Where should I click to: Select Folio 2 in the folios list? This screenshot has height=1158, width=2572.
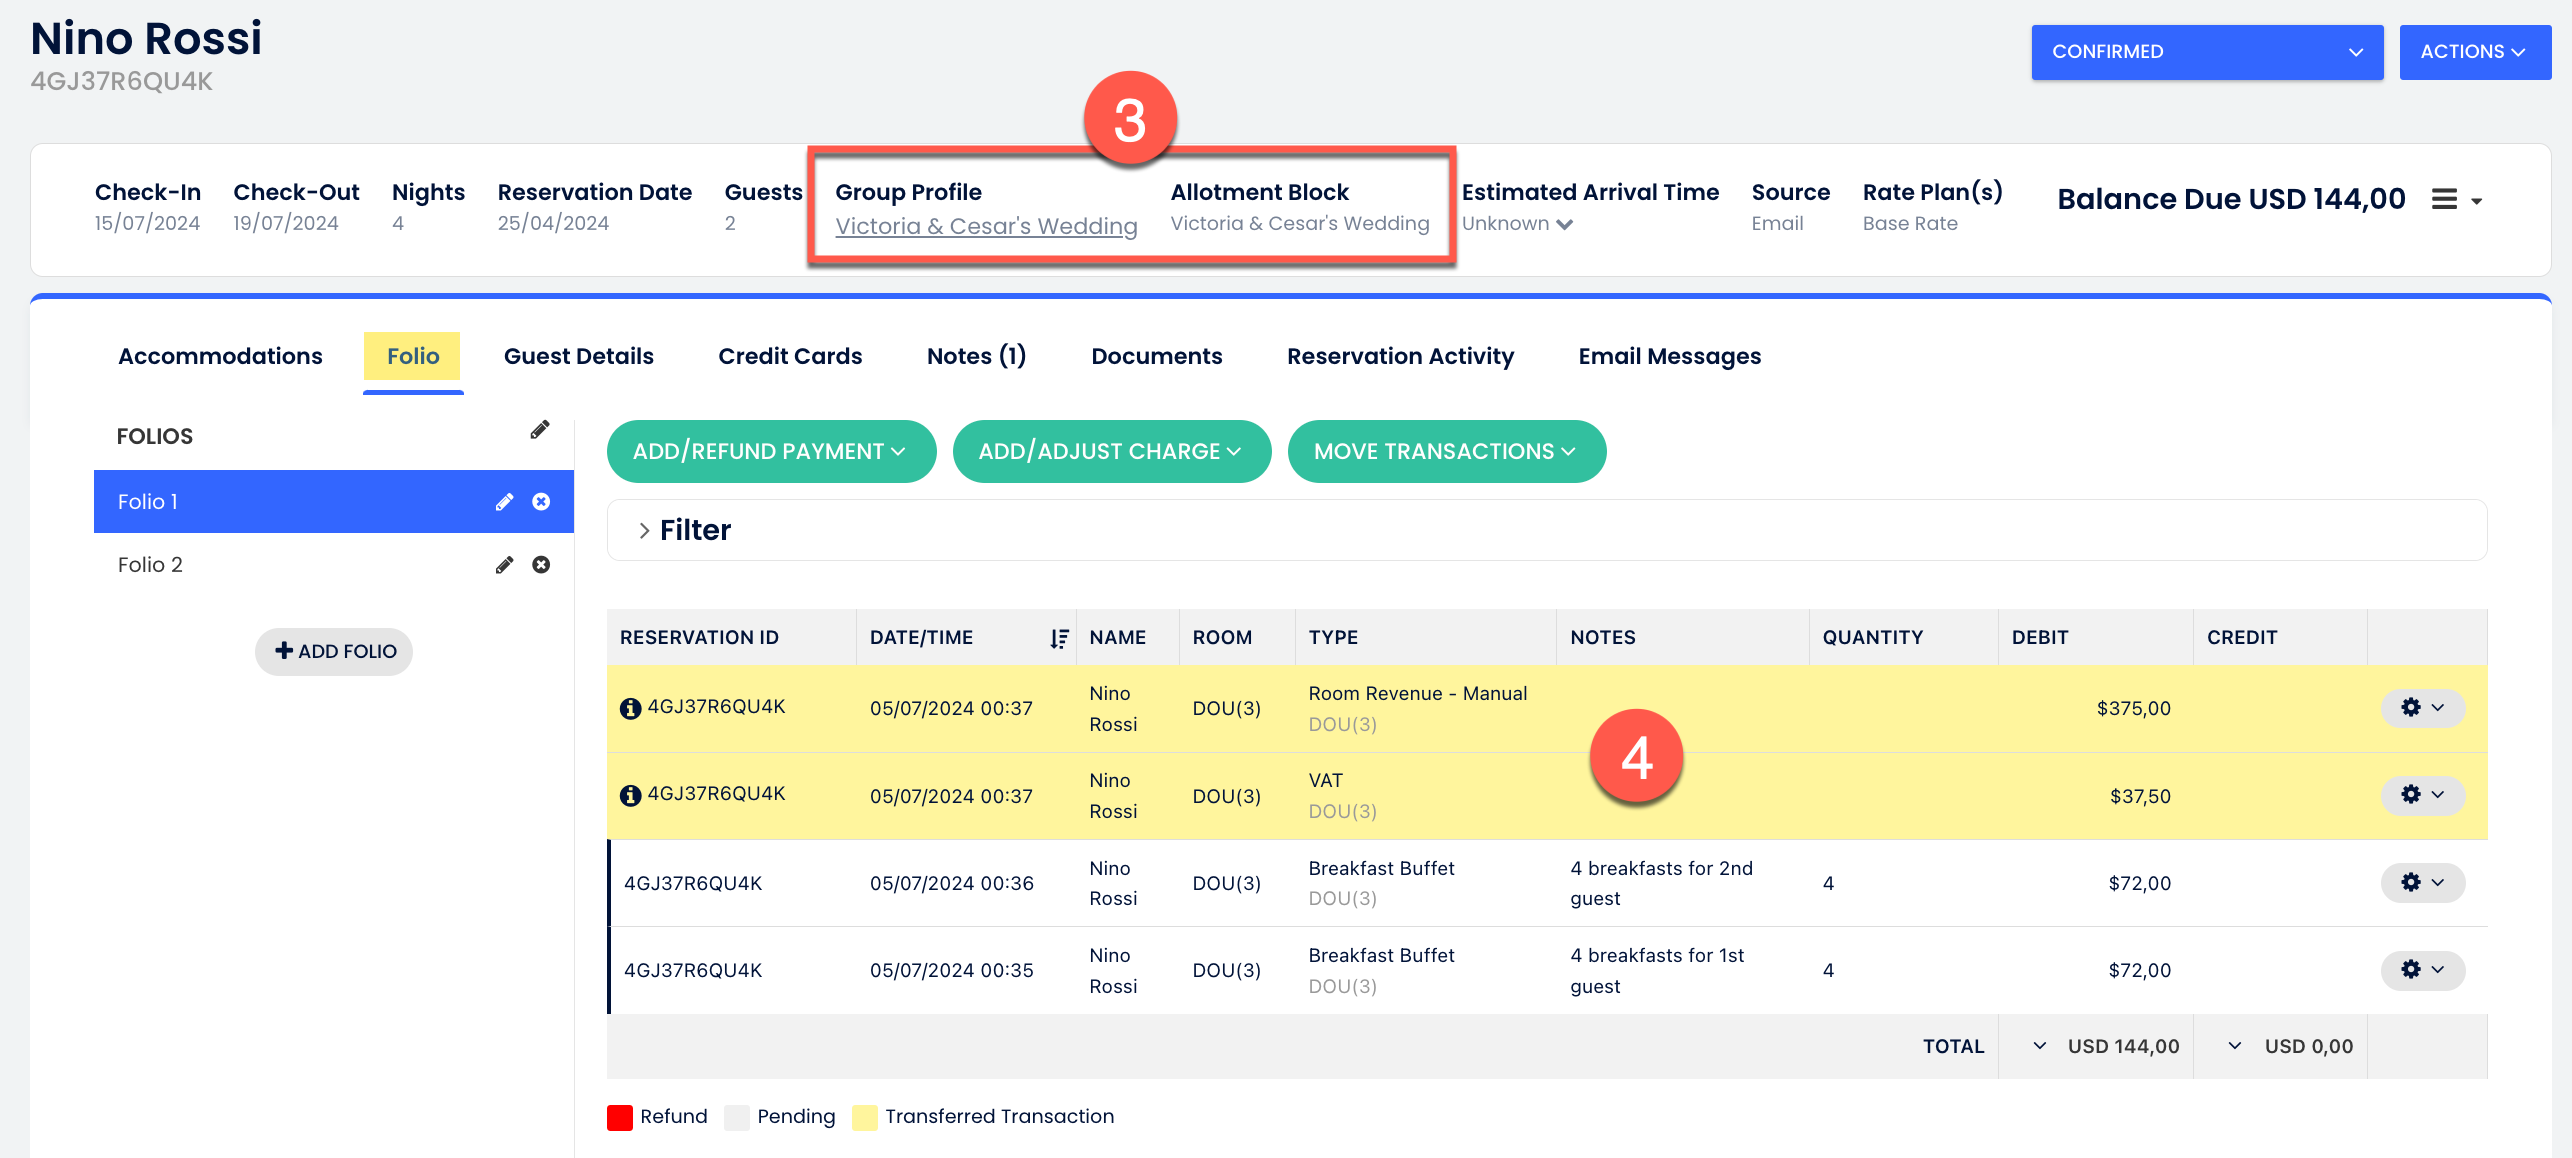[x=150, y=565]
